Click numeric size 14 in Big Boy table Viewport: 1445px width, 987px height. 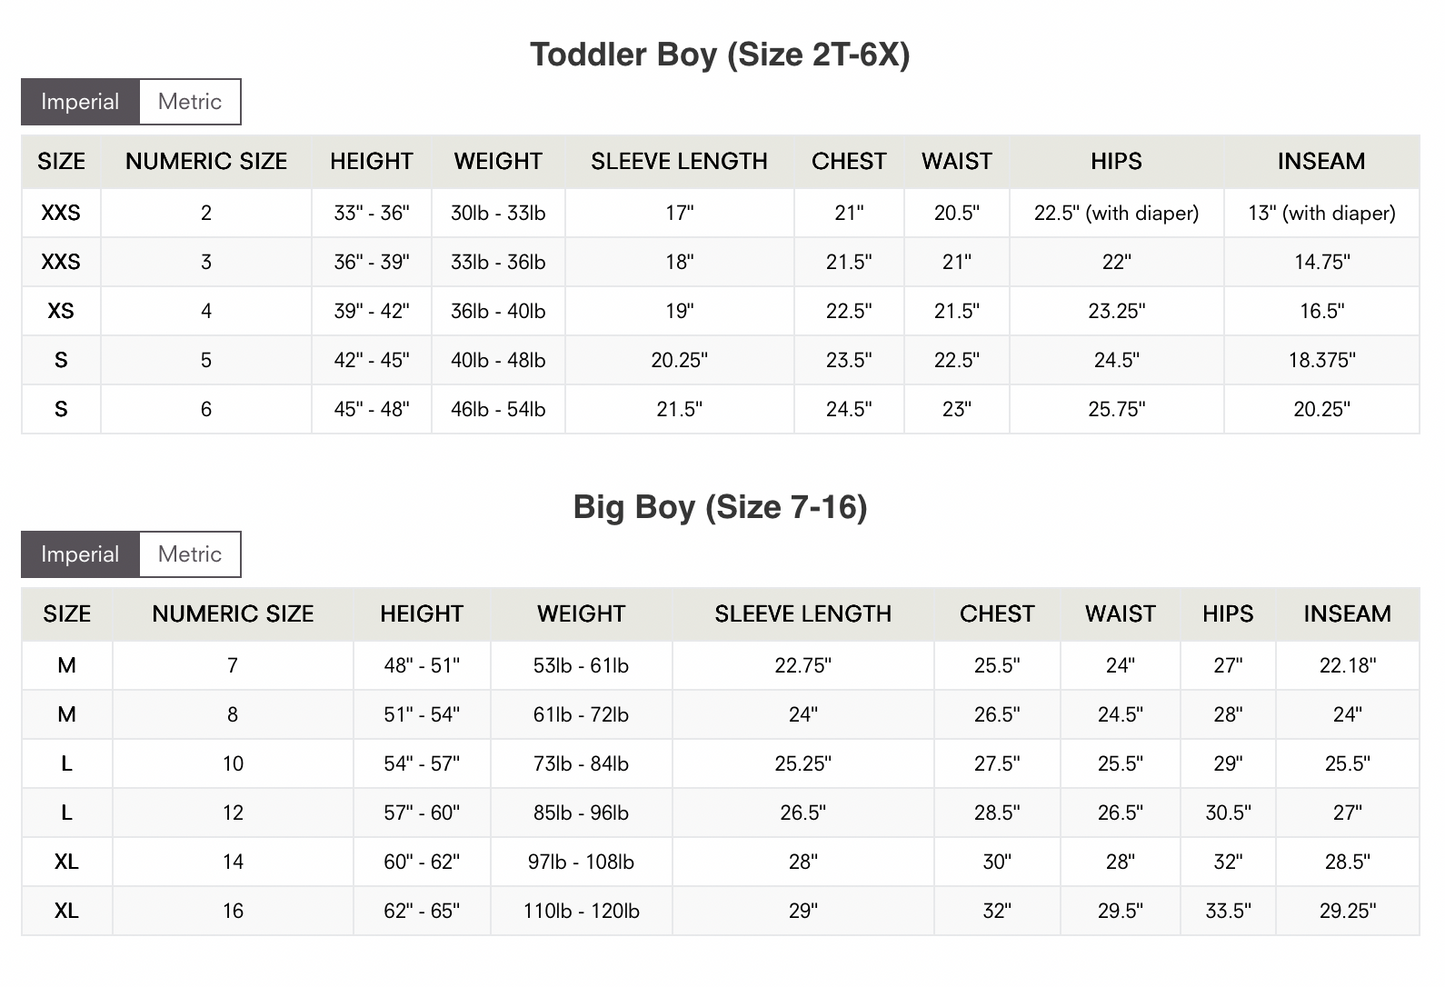pos(233,862)
